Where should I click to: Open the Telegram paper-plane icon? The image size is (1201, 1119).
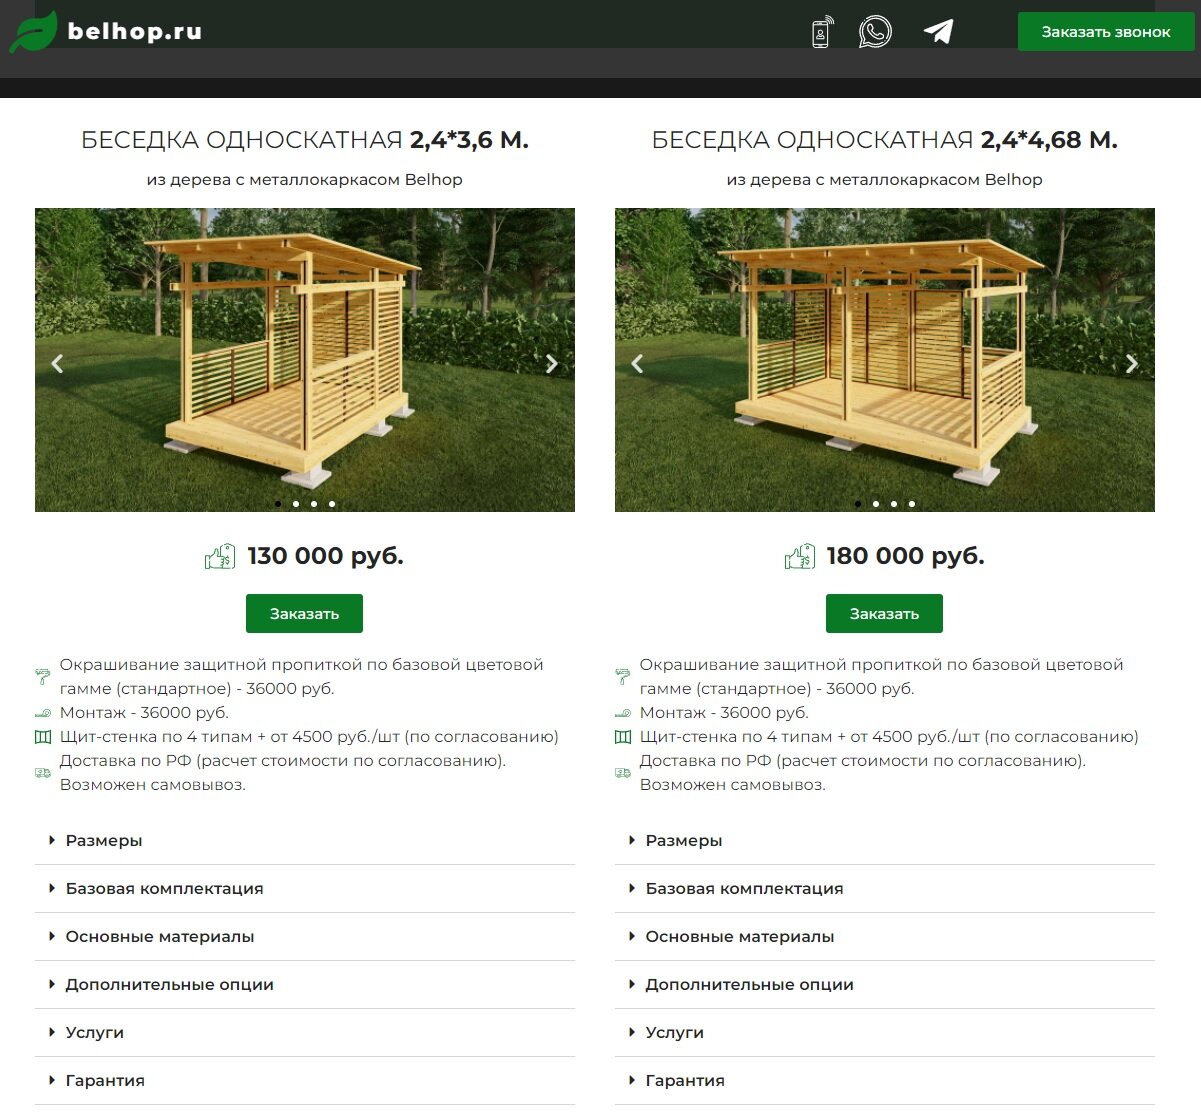[938, 32]
